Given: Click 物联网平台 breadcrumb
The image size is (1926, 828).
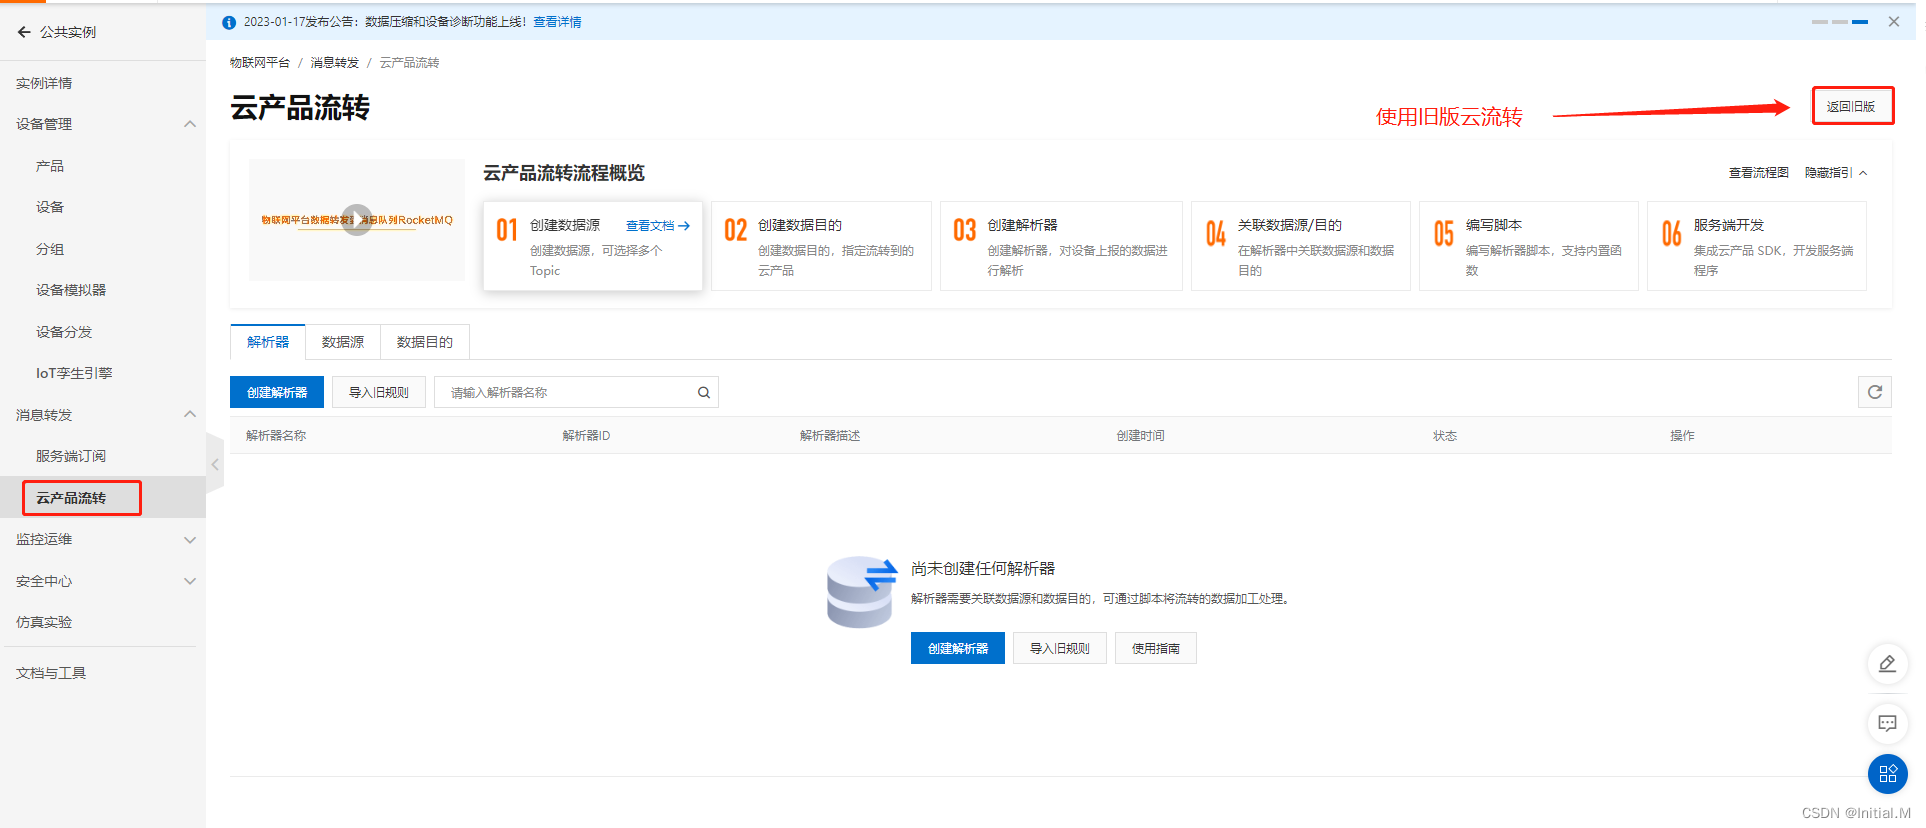Looking at the screenshot, I should click(x=260, y=62).
